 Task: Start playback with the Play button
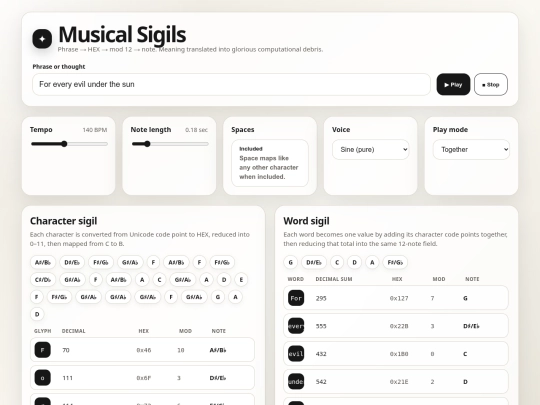[x=453, y=84]
